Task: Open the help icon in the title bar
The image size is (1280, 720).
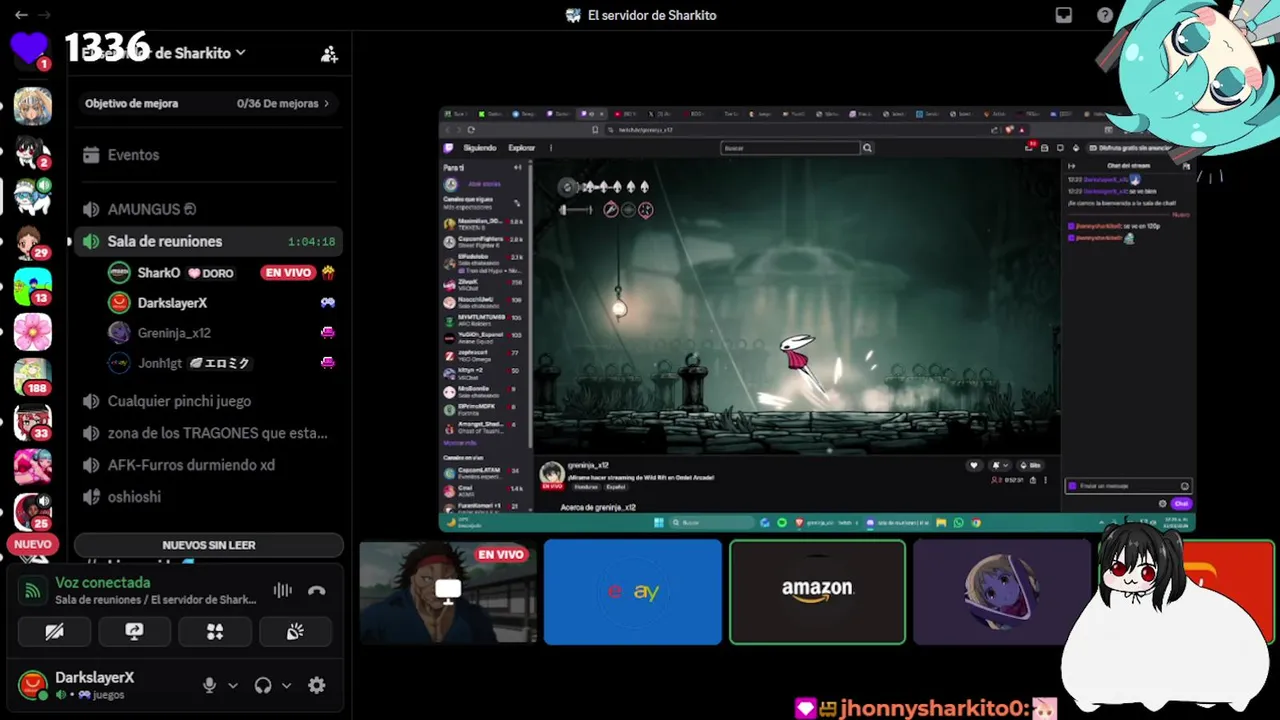Action: click(x=1105, y=15)
